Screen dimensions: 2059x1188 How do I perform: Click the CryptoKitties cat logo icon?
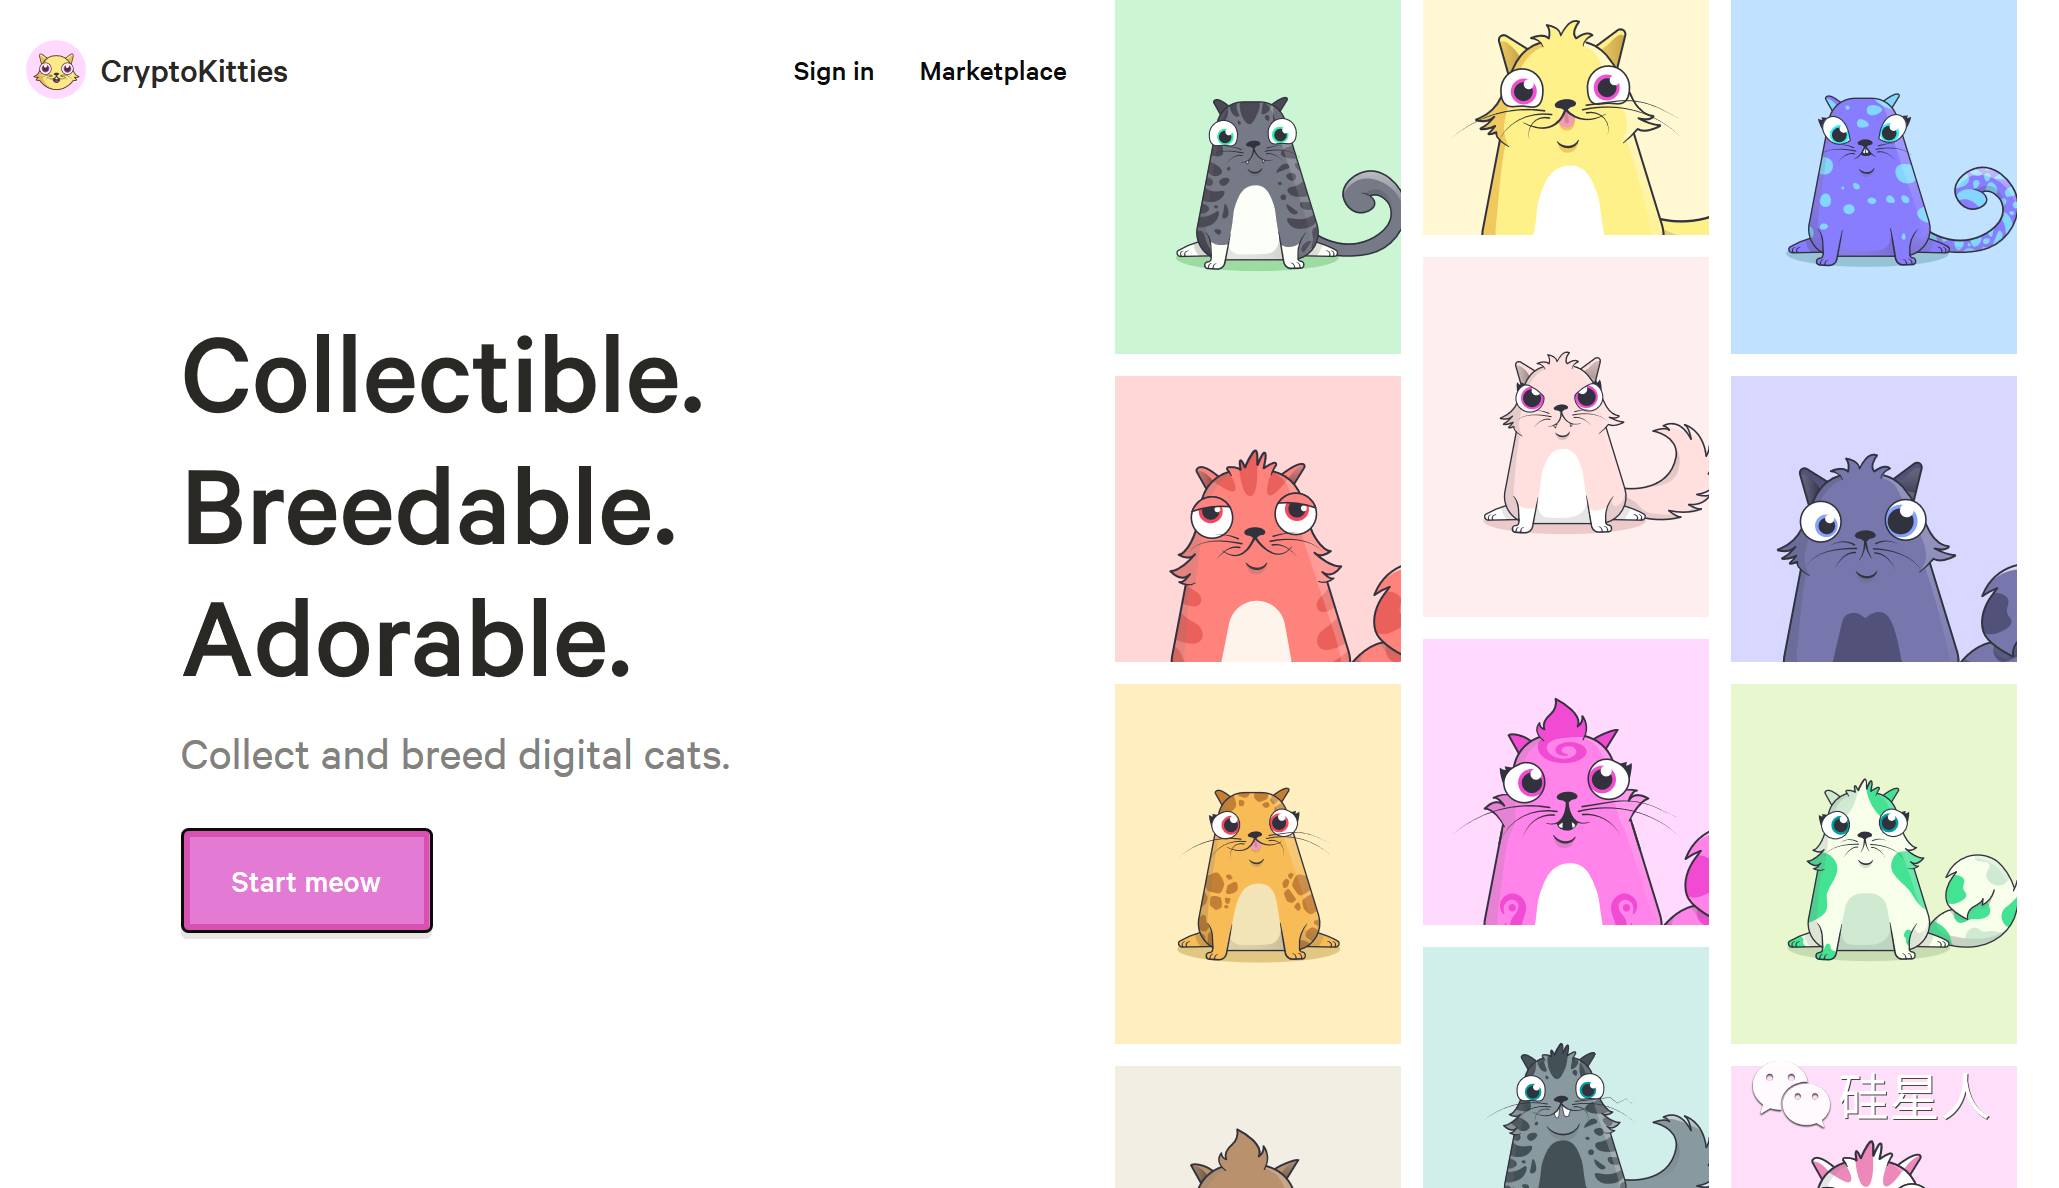pos(56,70)
